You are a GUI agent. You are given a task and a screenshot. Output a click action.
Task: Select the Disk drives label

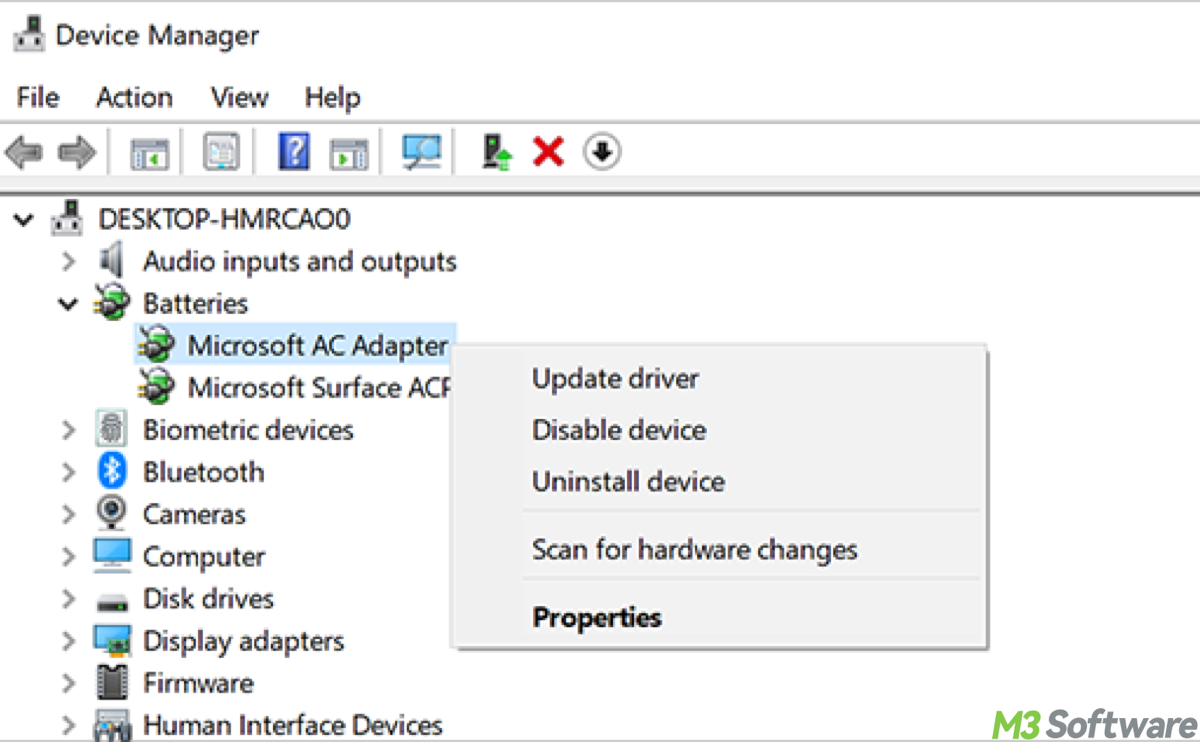[x=208, y=598]
